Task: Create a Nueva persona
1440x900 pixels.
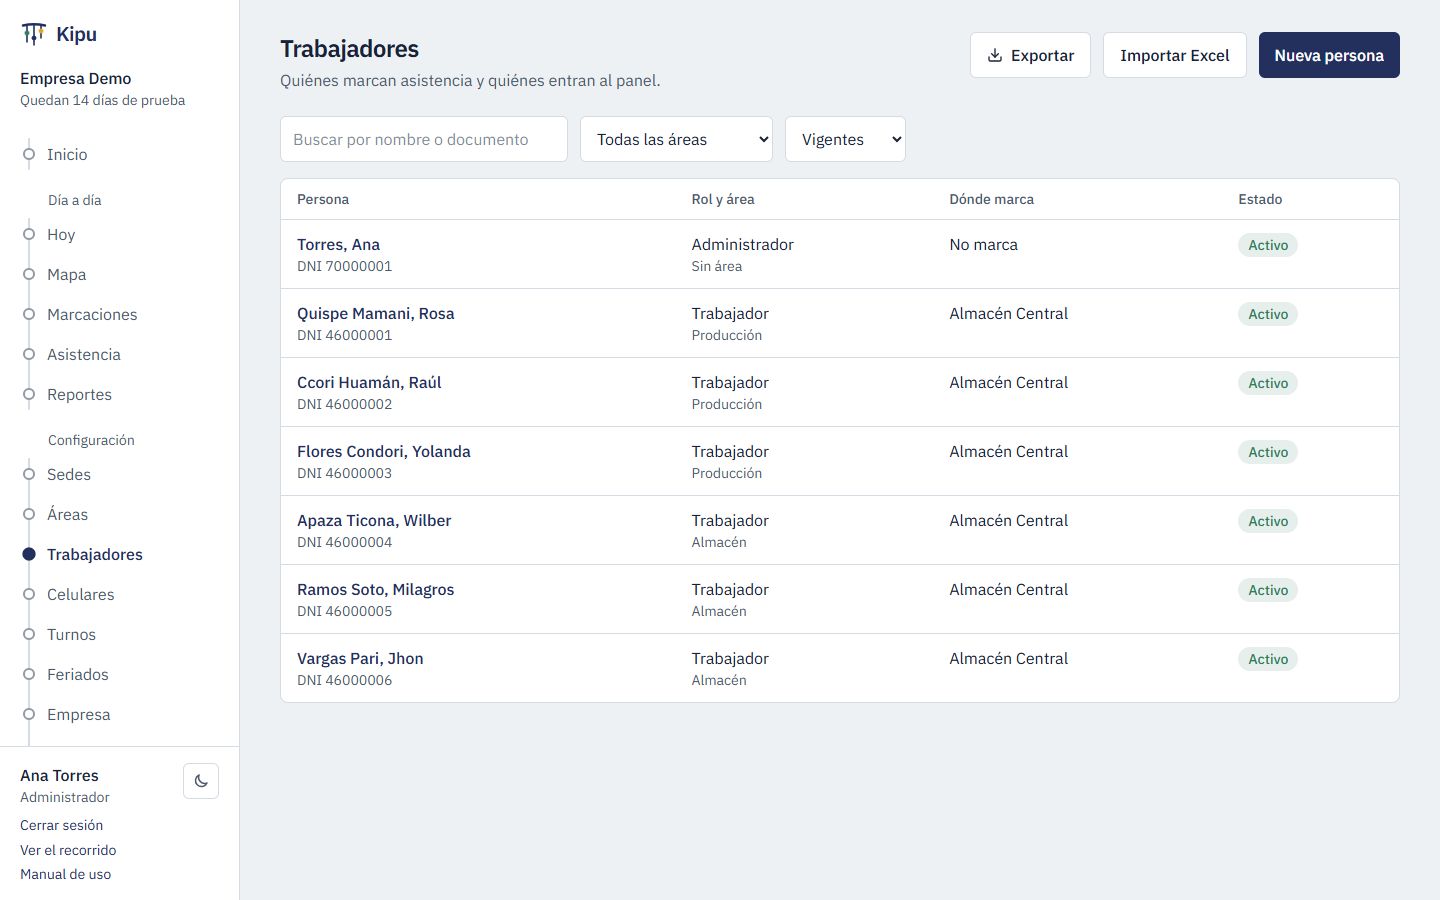Action: pos(1329,55)
